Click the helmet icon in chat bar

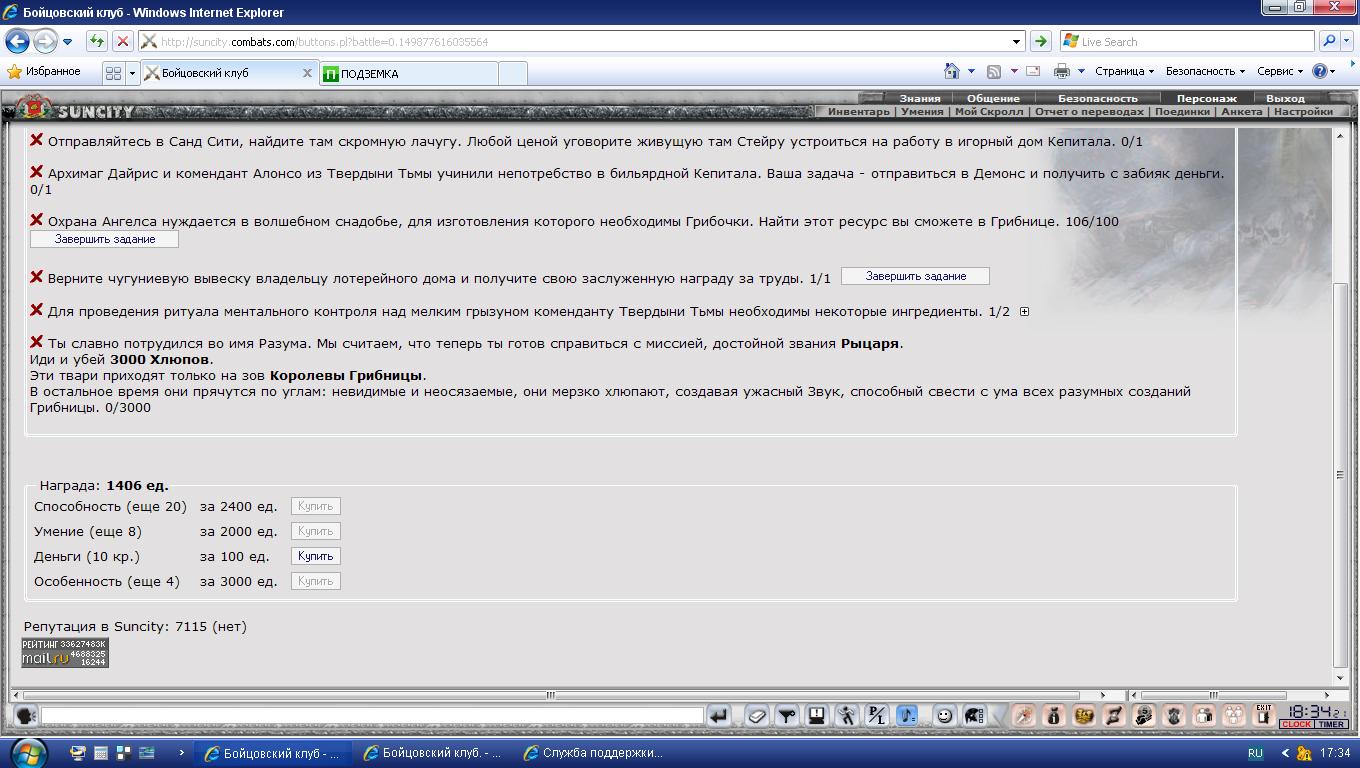973,715
